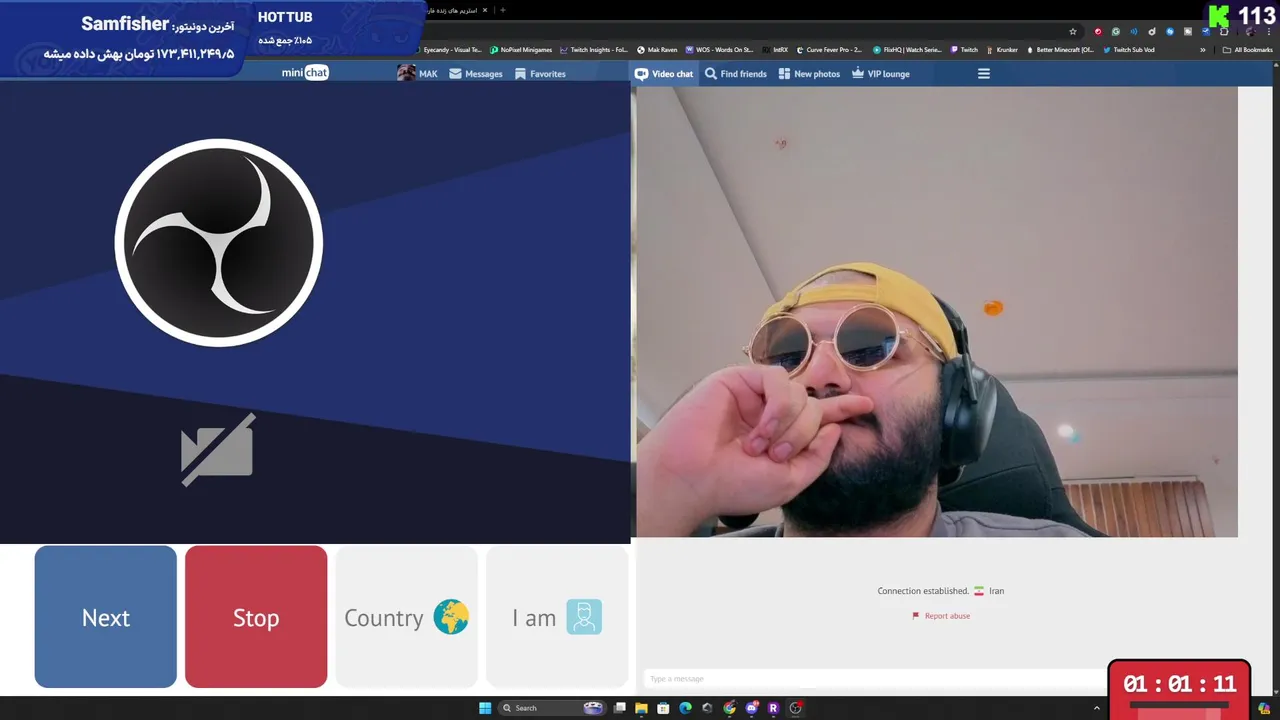1280x720 pixels.
Task: Click the 'Connection established.' text
Action: [923, 591]
